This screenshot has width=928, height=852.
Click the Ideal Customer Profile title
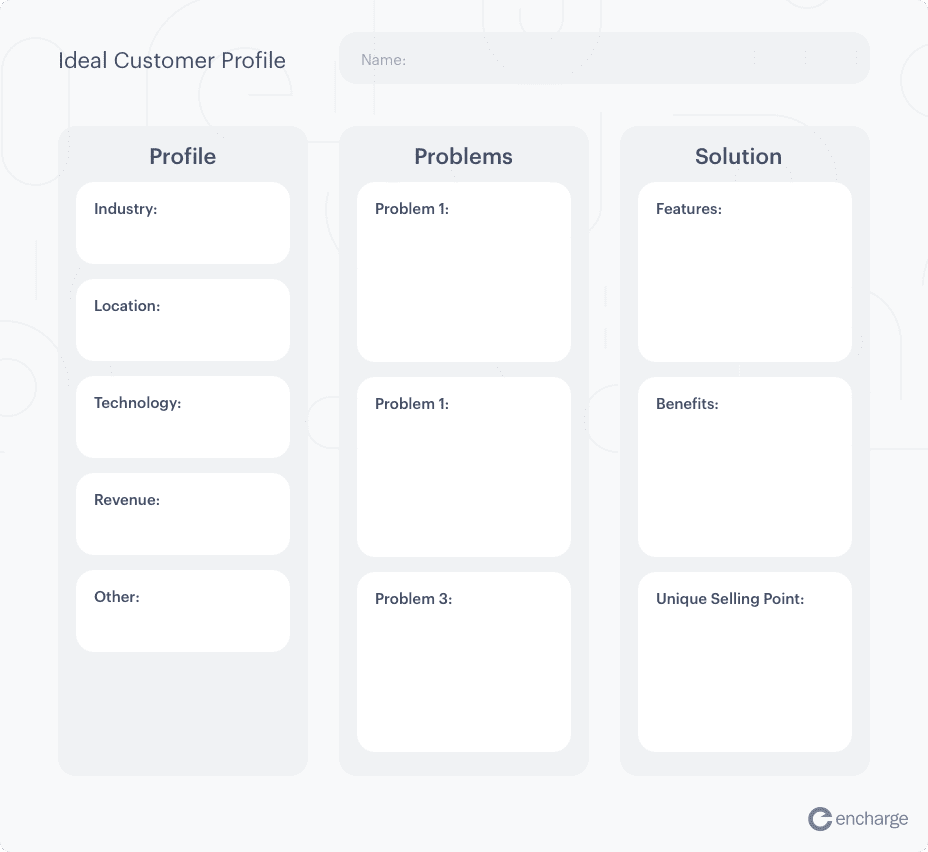coord(172,60)
